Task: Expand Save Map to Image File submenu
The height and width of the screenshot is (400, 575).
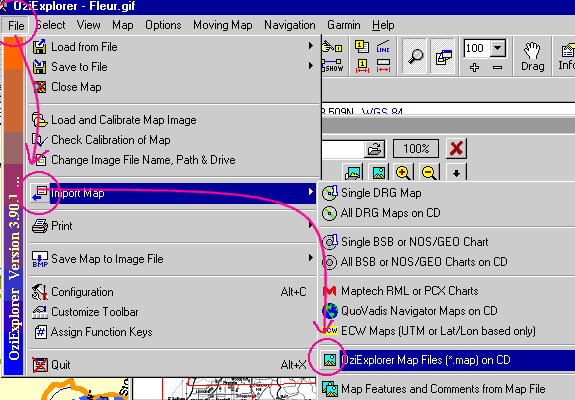Action: [173, 259]
